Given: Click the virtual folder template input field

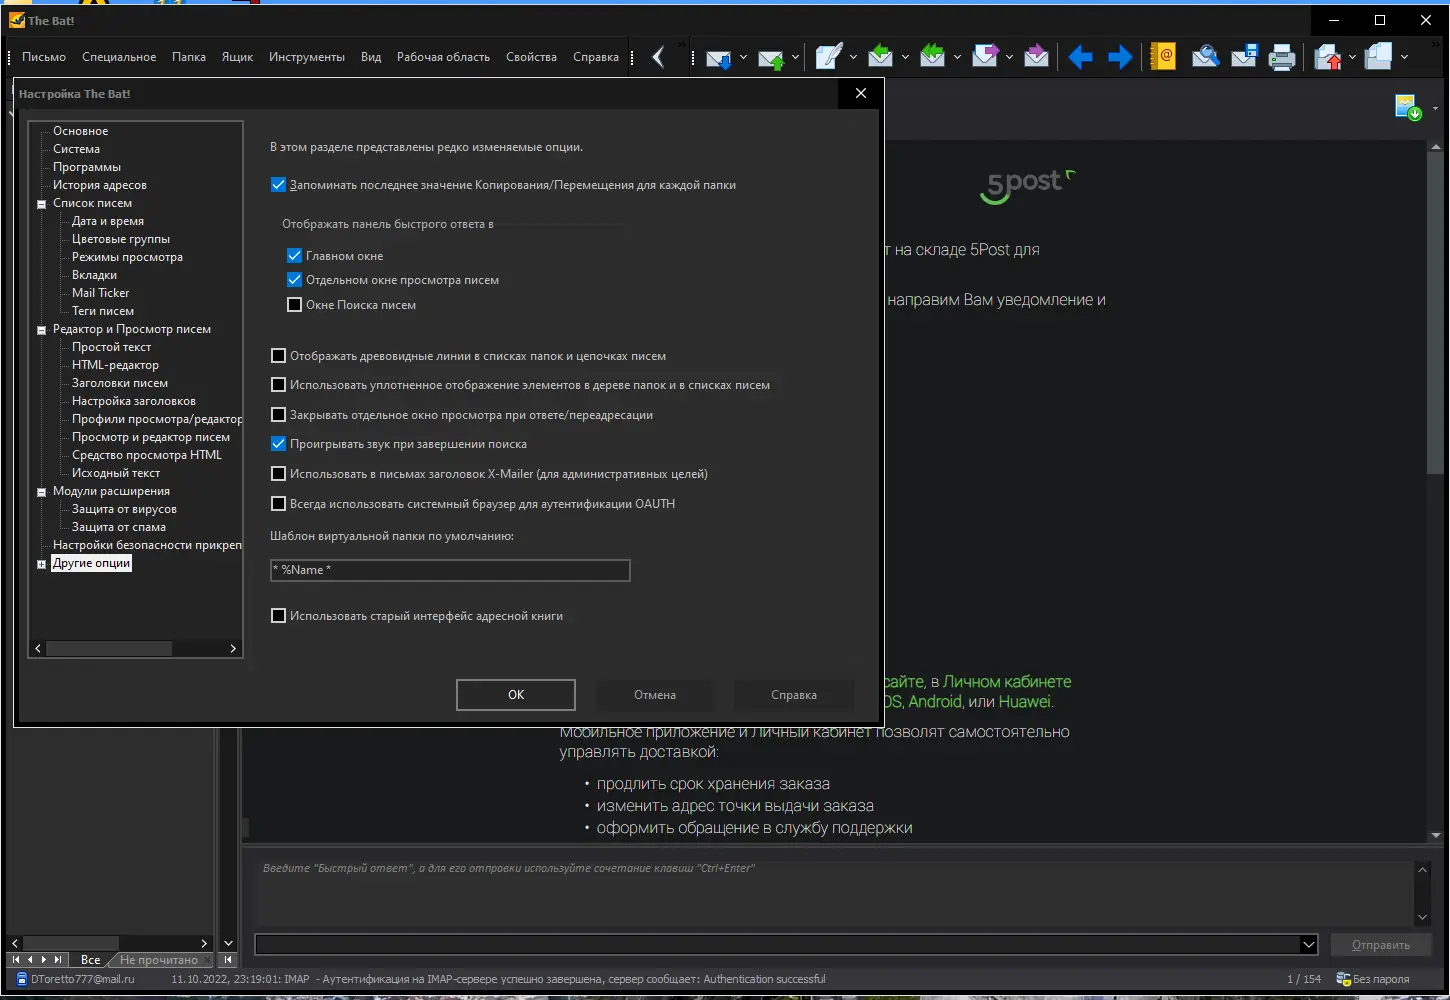Looking at the screenshot, I should (450, 570).
